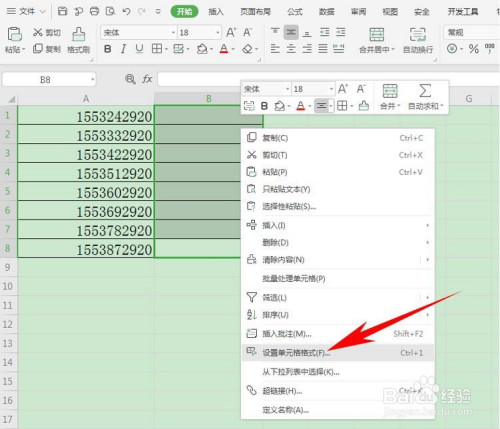Click the fx insert function icon
The width and height of the screenshot is (500, 429).
[x=147, y=79]
